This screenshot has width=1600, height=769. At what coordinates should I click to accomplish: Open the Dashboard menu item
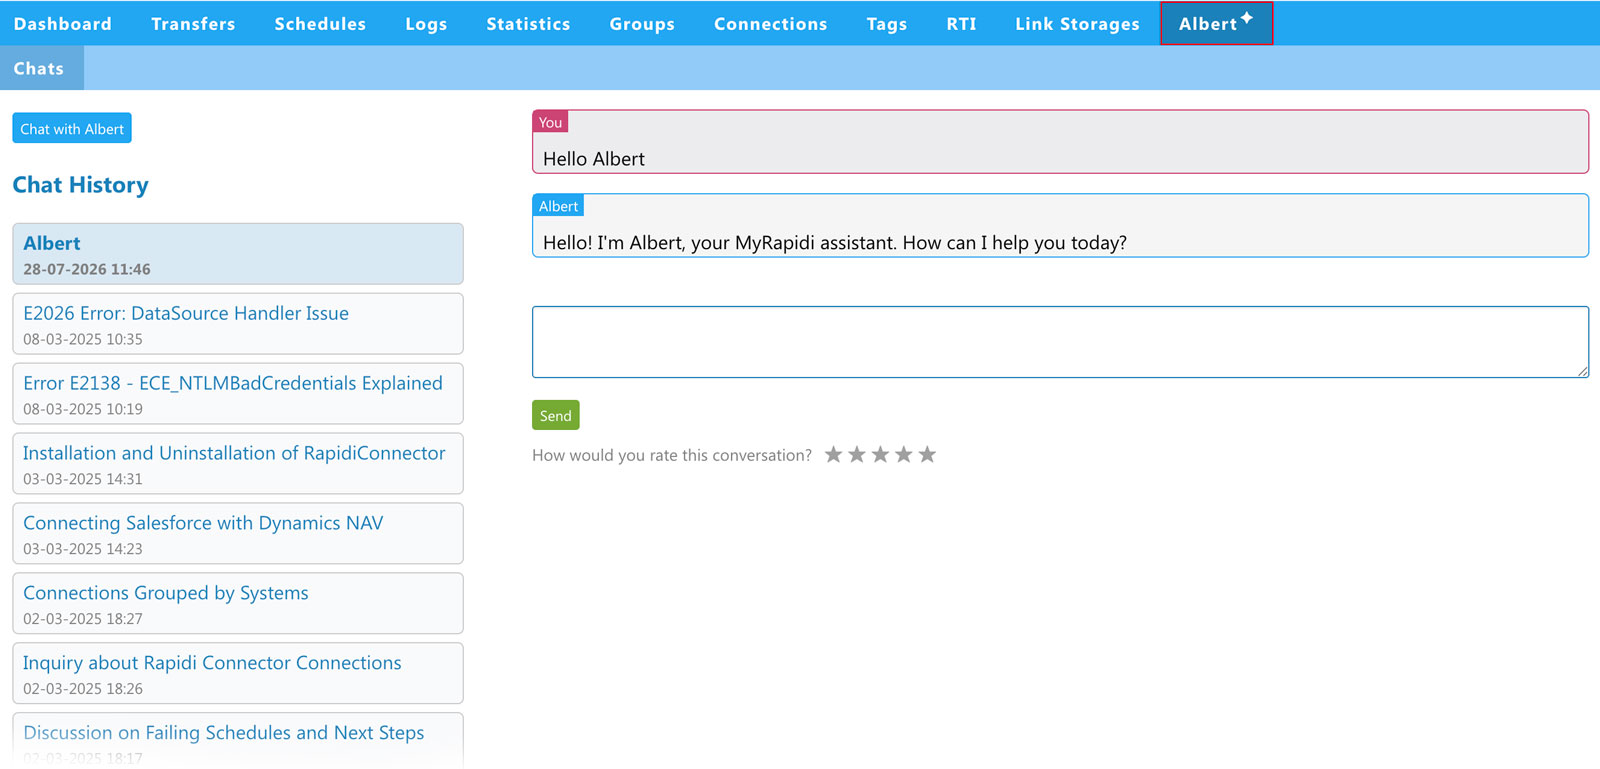pos(63,23)
